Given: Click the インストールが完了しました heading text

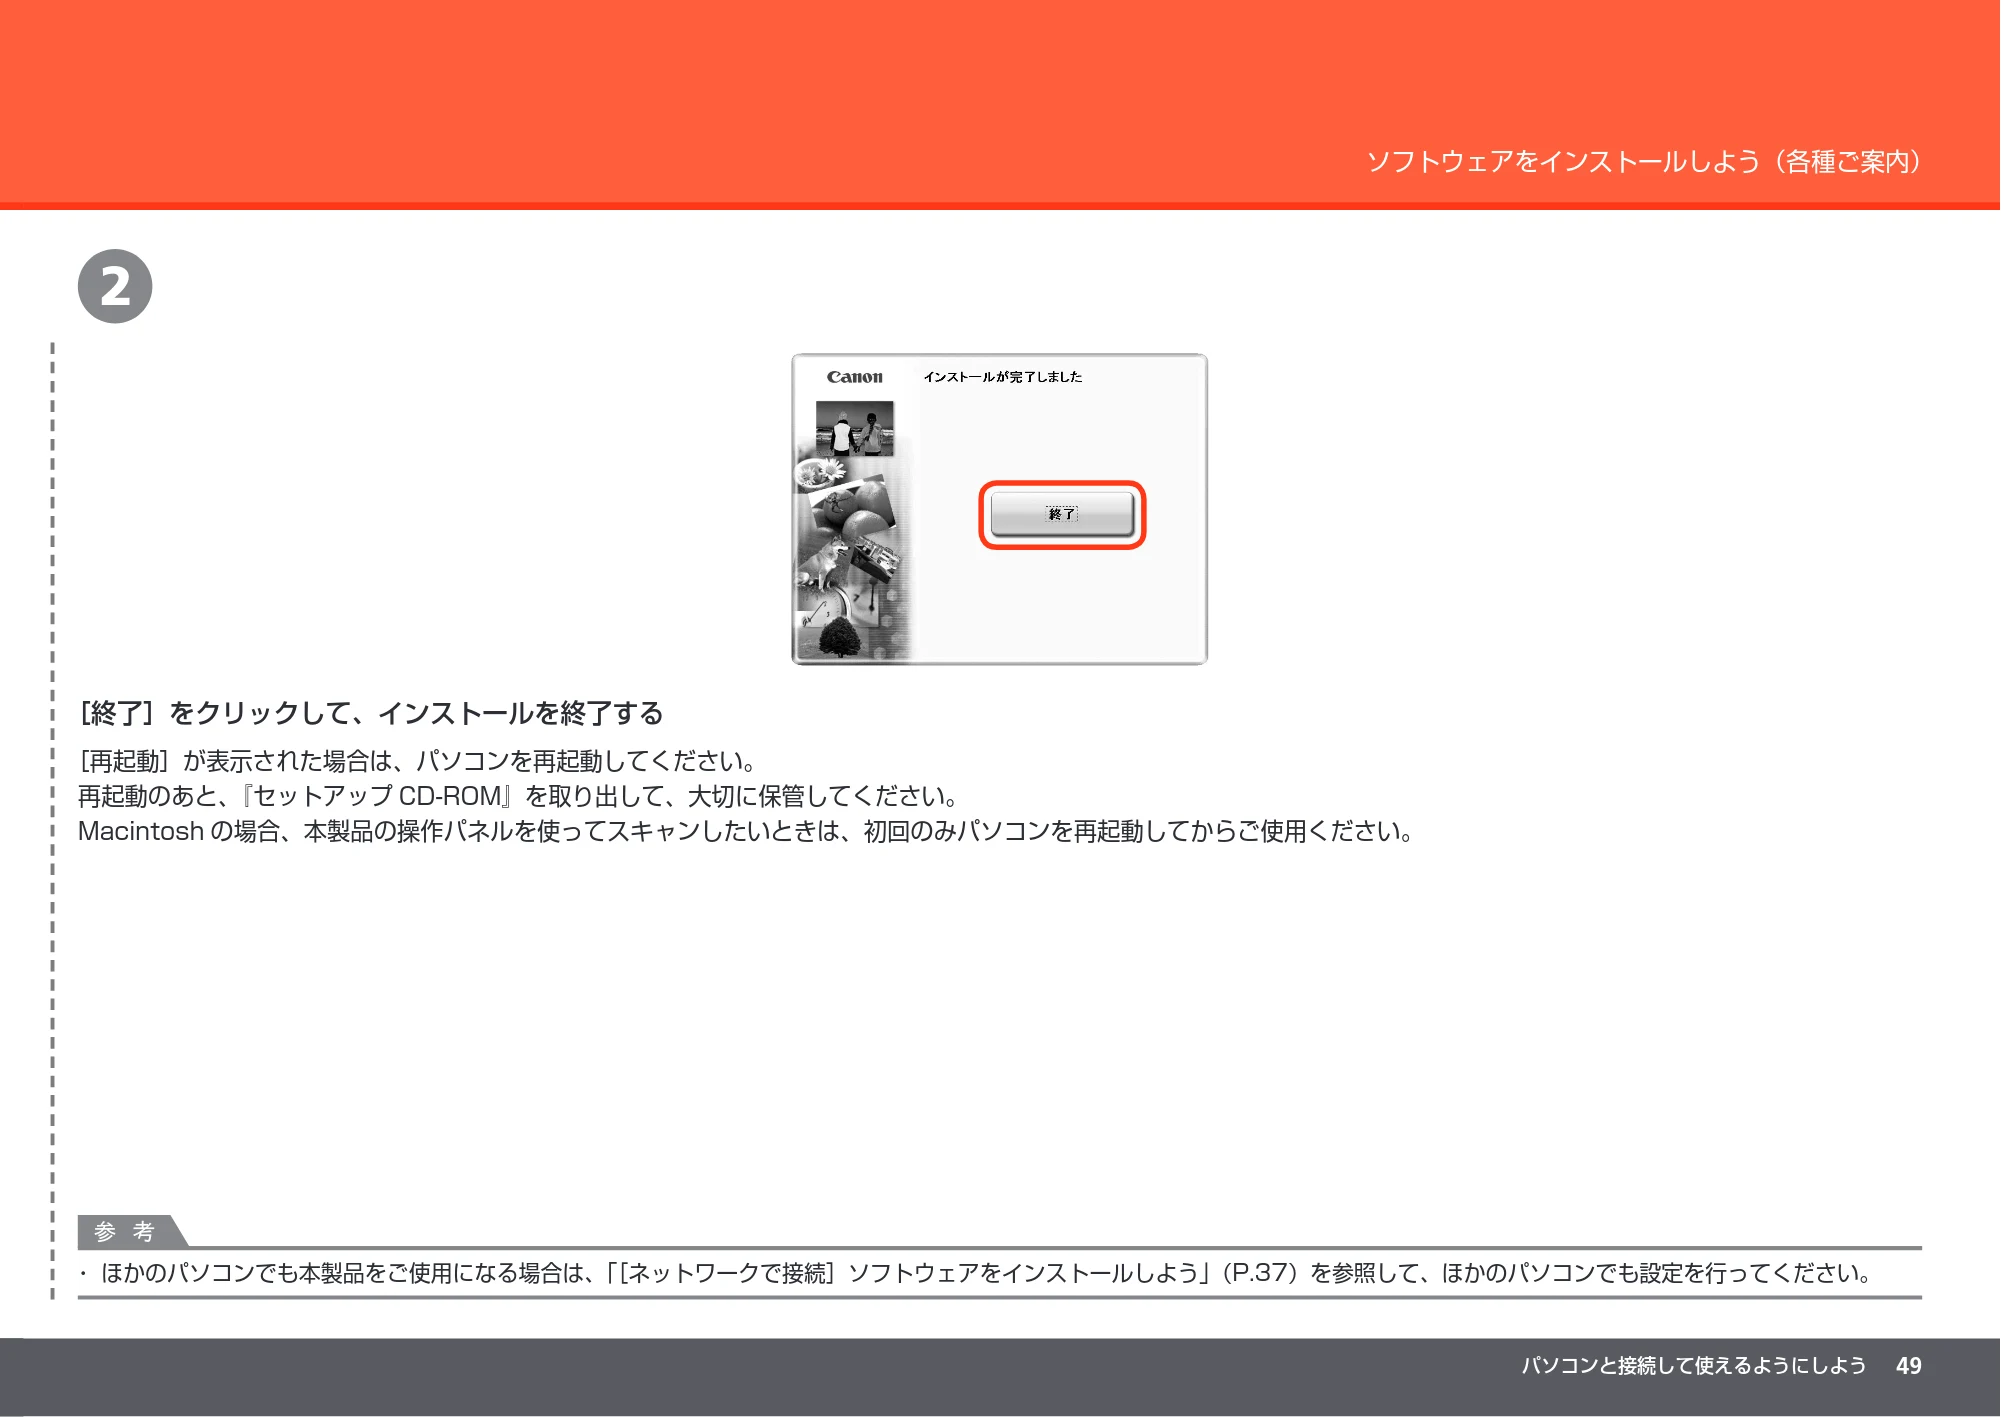Looking at the screenshot, I should coord(1003,377).
